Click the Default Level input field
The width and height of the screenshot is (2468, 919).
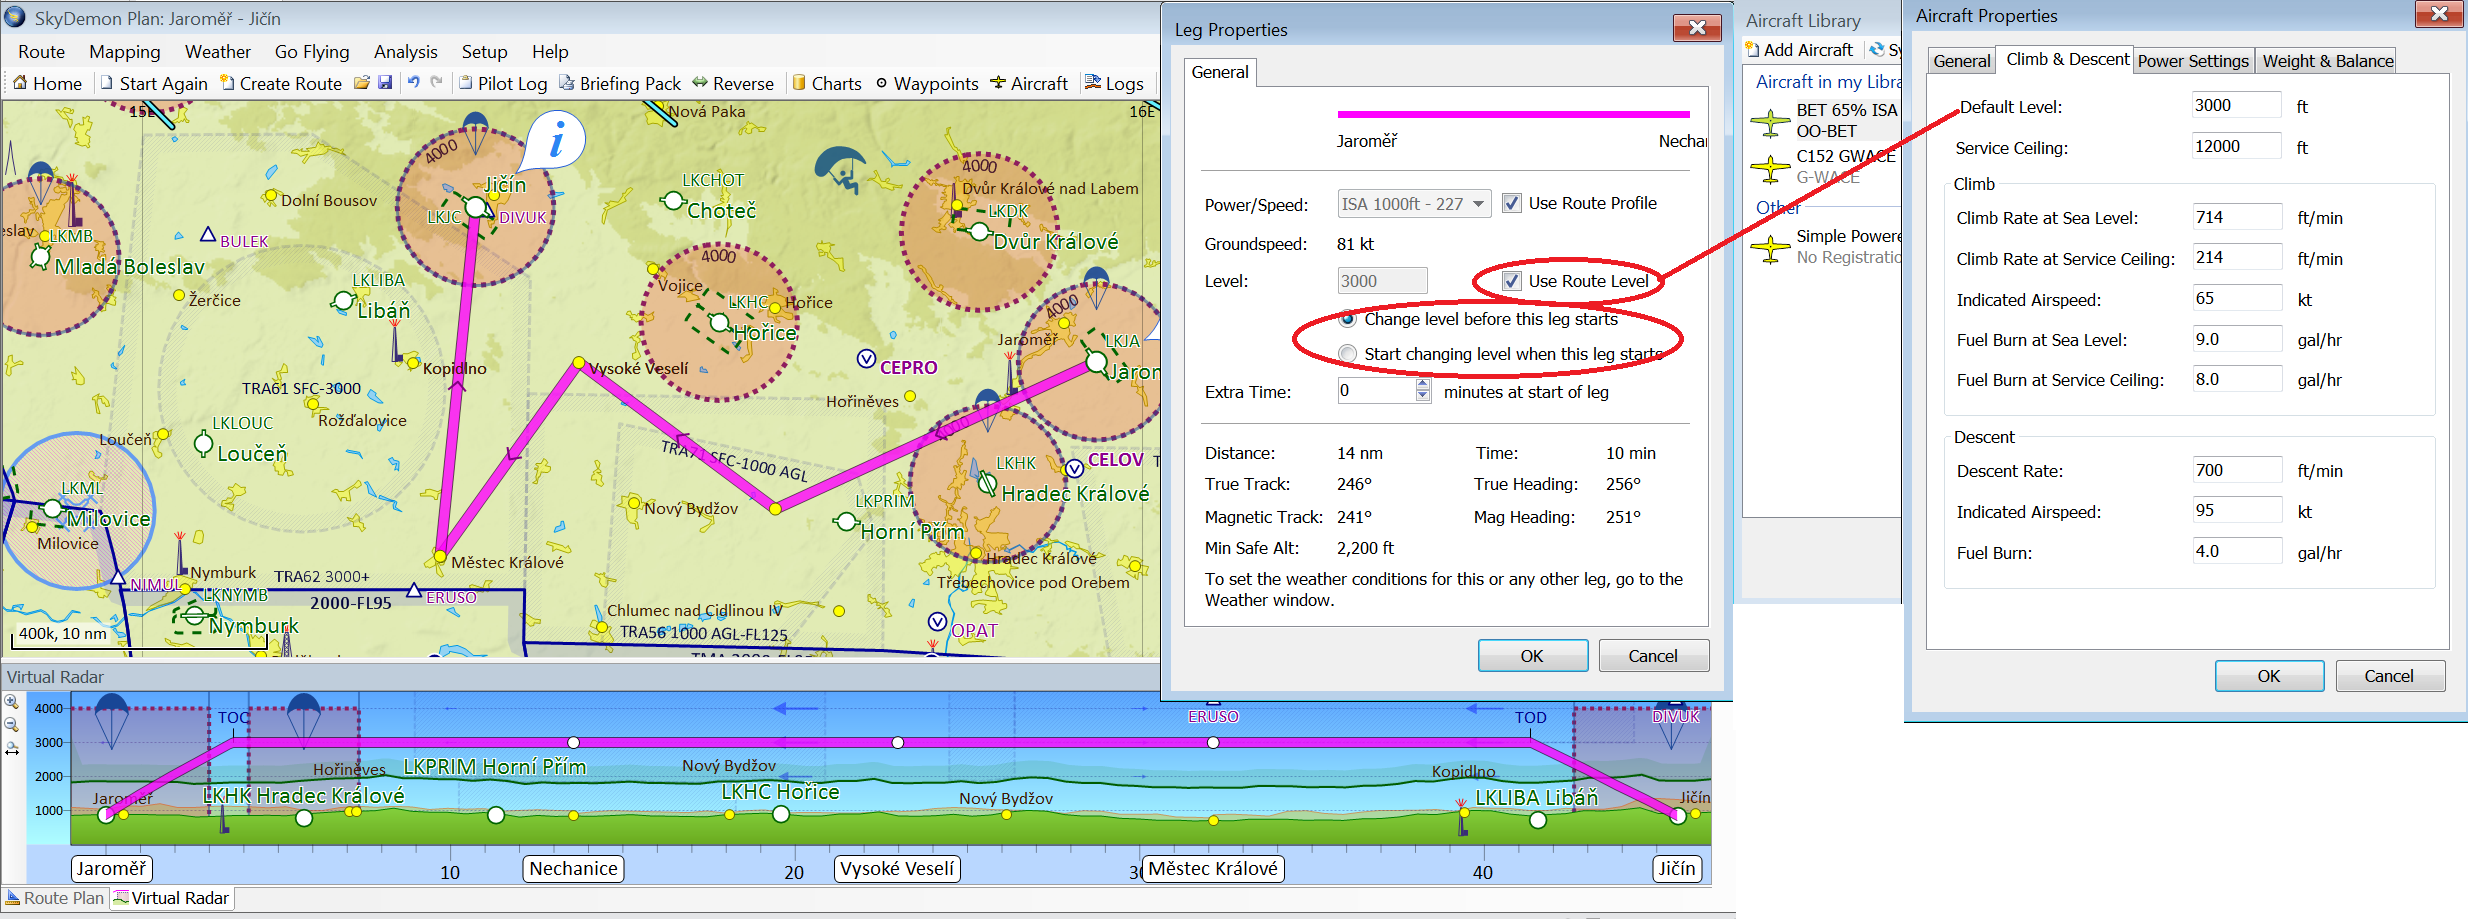(2237, 105)
